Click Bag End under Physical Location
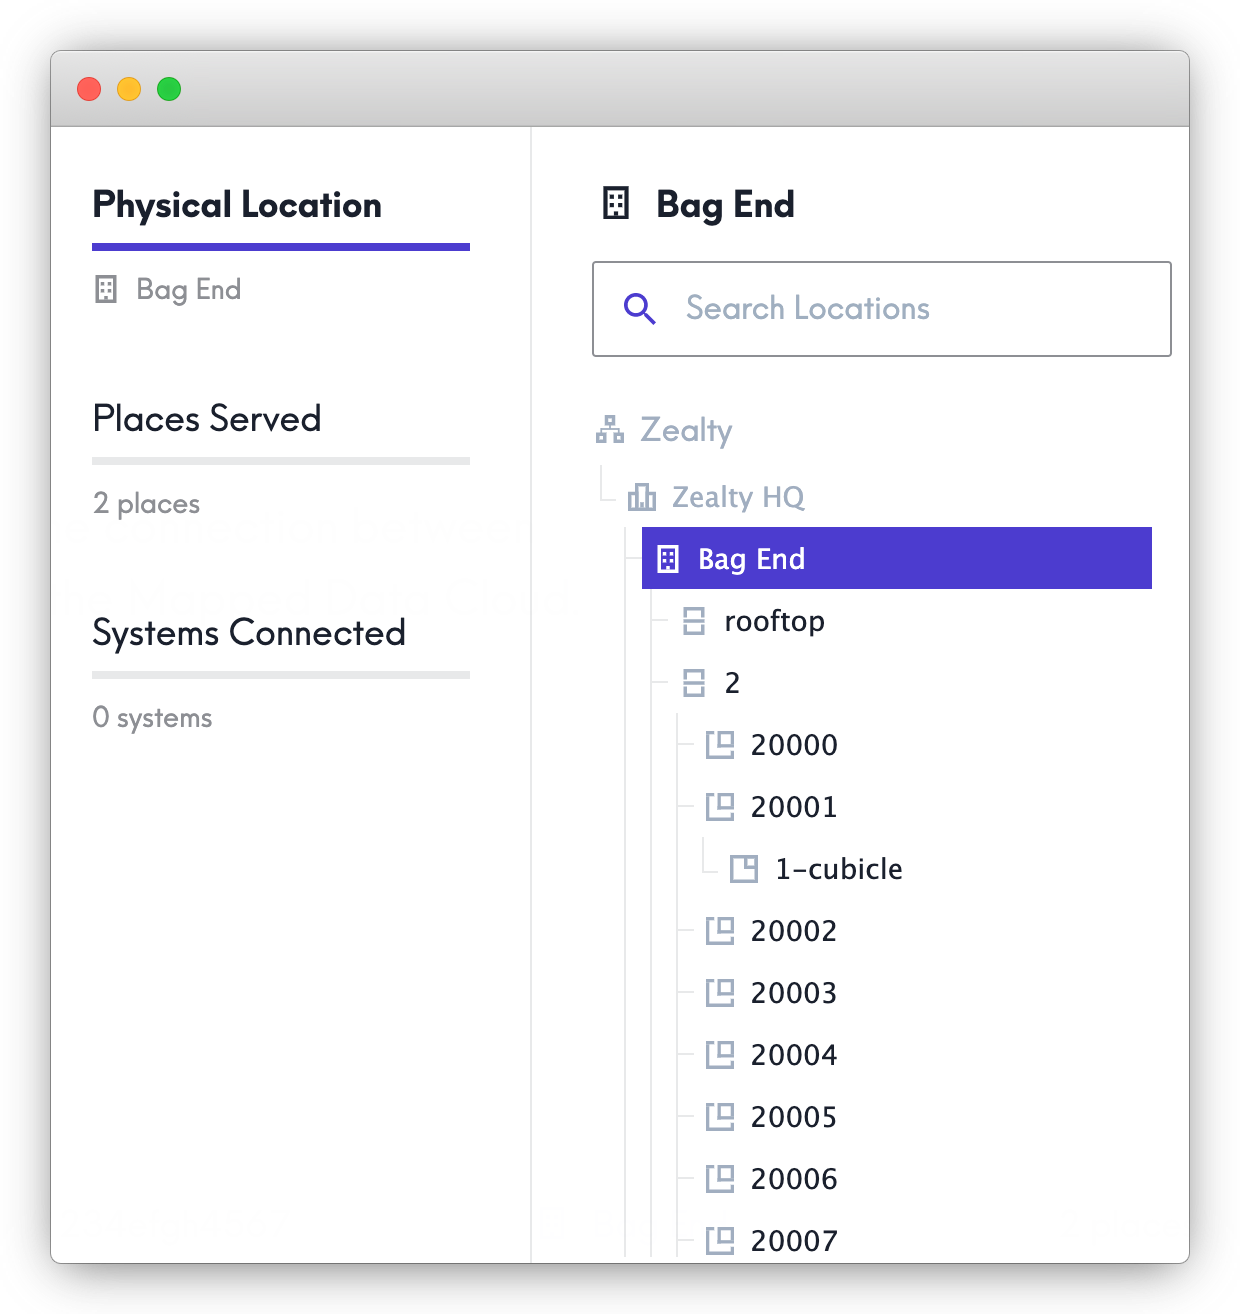 coord(188,290)
